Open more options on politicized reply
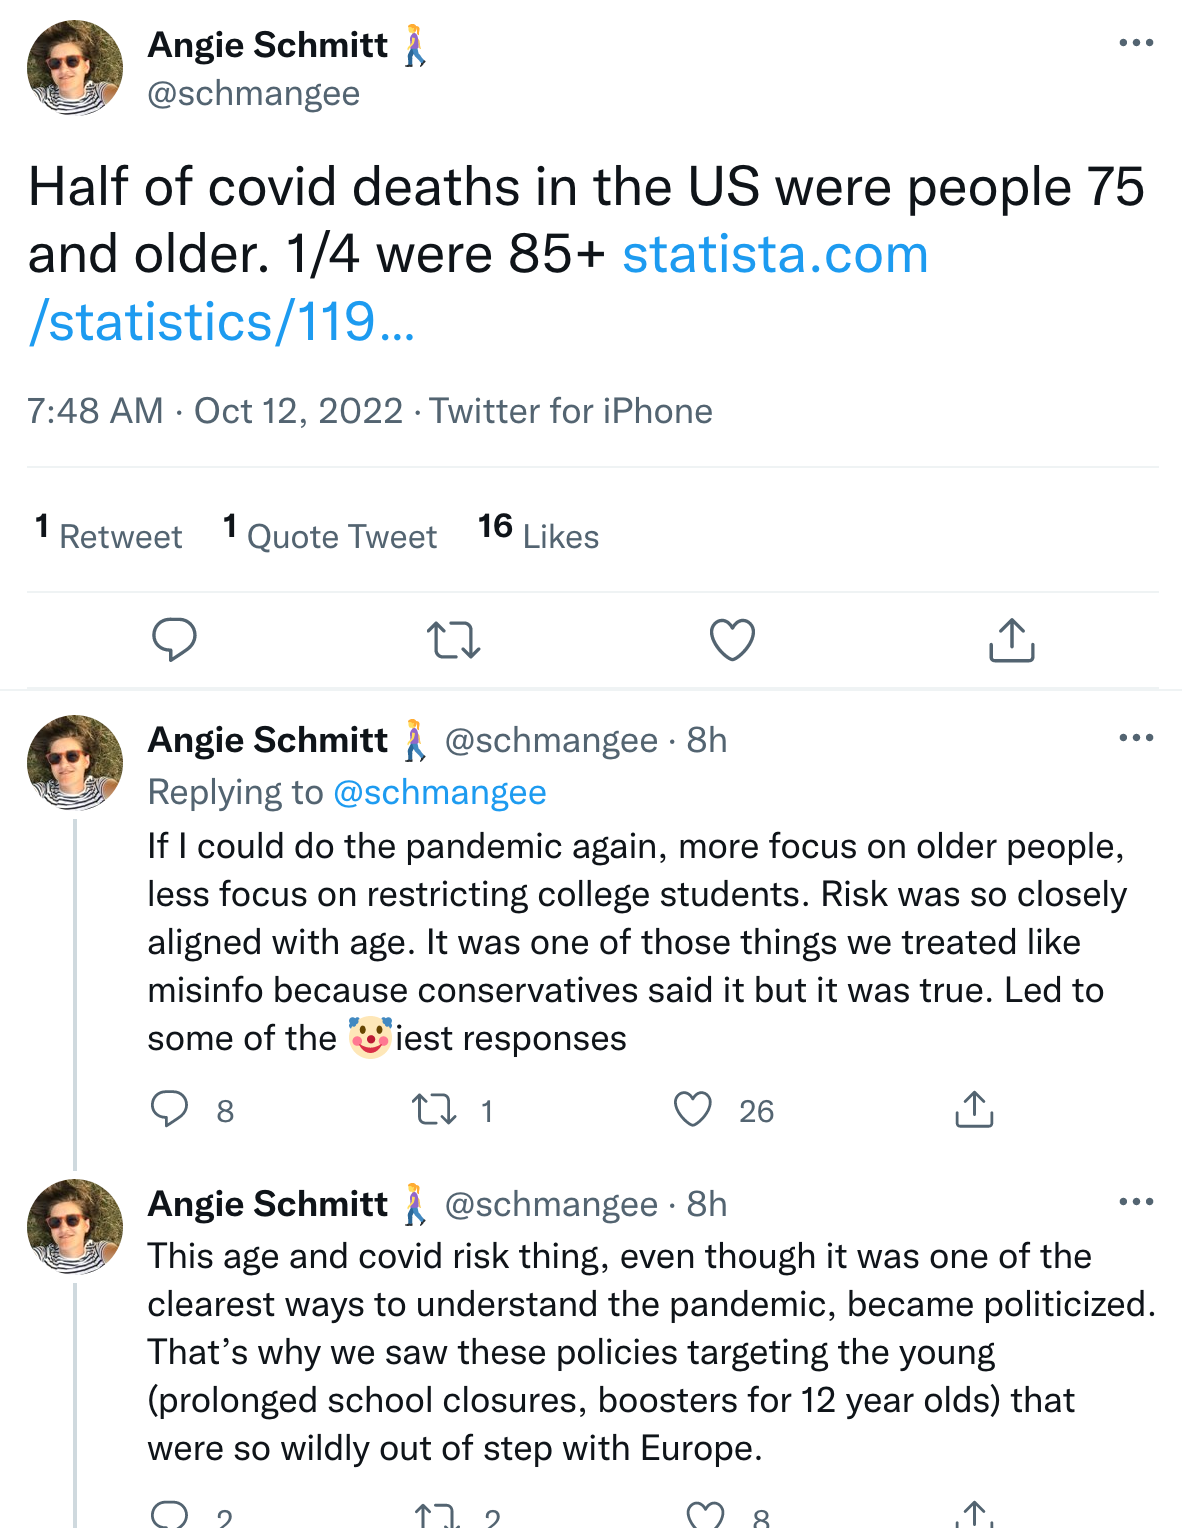This screenshot has width=1182, height=1528. click(1136, 1202)
